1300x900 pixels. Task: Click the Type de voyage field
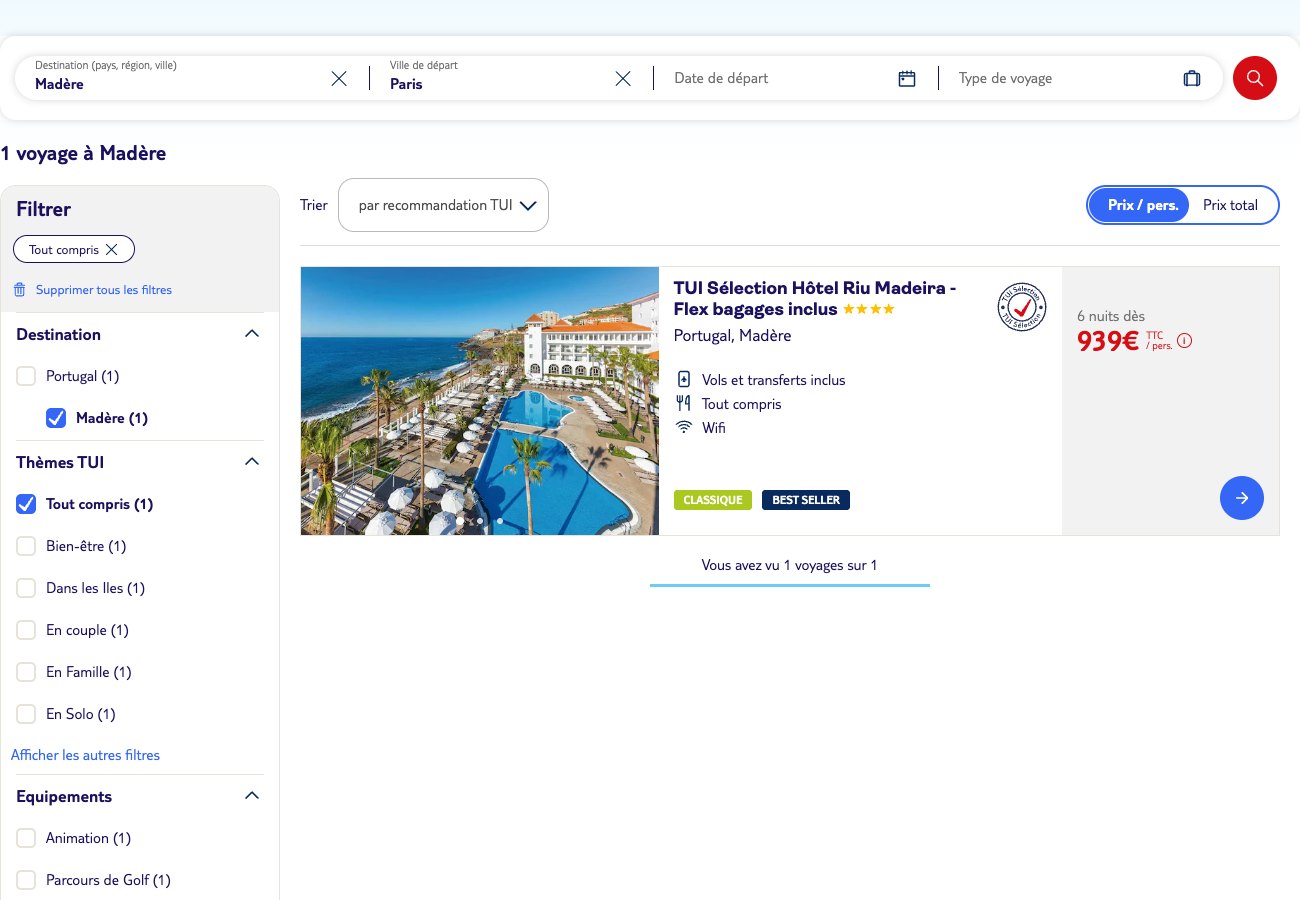[1079, 78]
